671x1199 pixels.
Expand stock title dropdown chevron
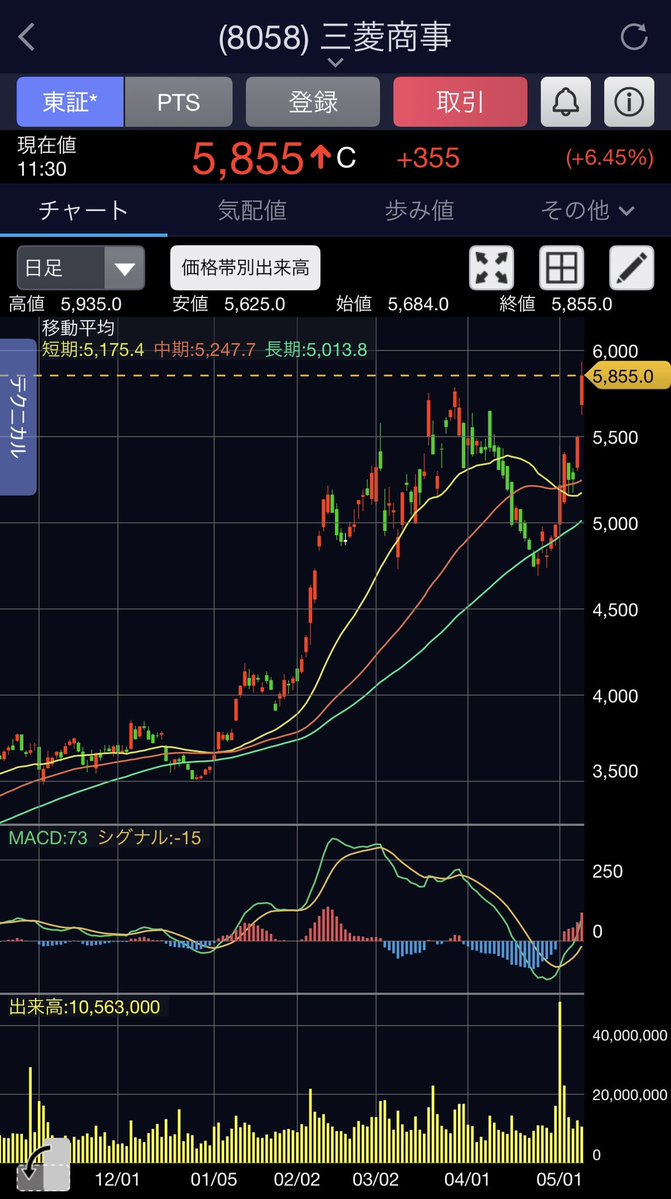pos(335,63)
